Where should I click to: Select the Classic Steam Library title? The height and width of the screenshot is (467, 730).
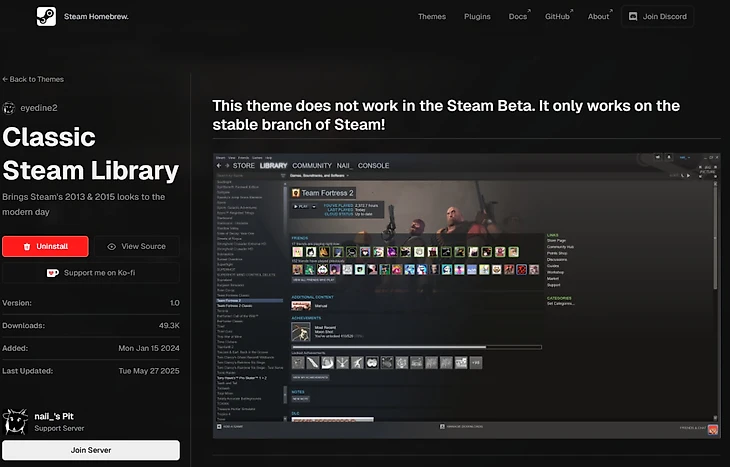click(91, 154)
